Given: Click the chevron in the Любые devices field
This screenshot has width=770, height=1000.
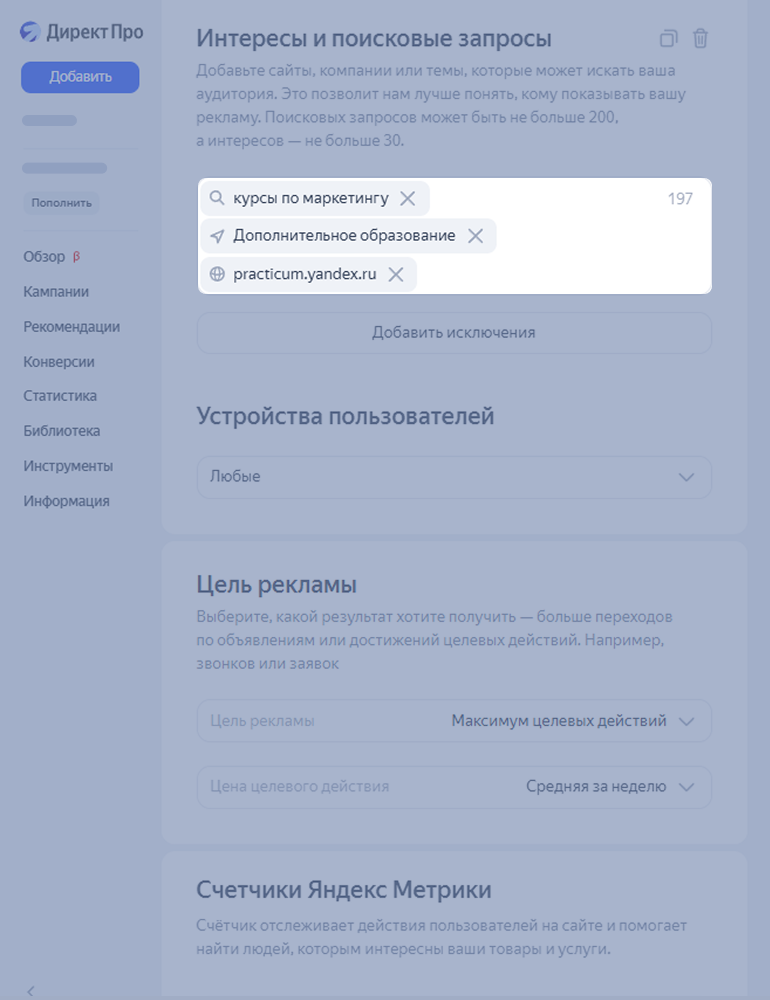Looking at the screenshot, I should coord(686,477).
